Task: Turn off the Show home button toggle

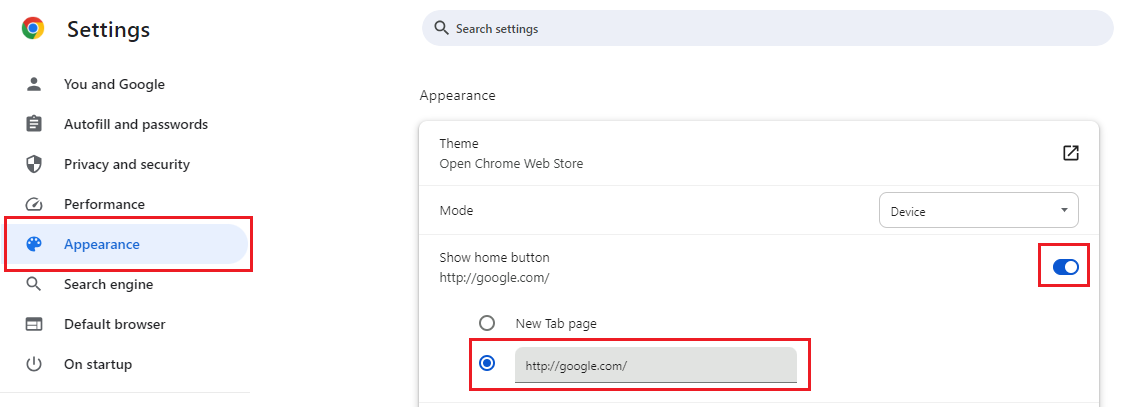Action: pyautogui.click(x=1065, y=267)
